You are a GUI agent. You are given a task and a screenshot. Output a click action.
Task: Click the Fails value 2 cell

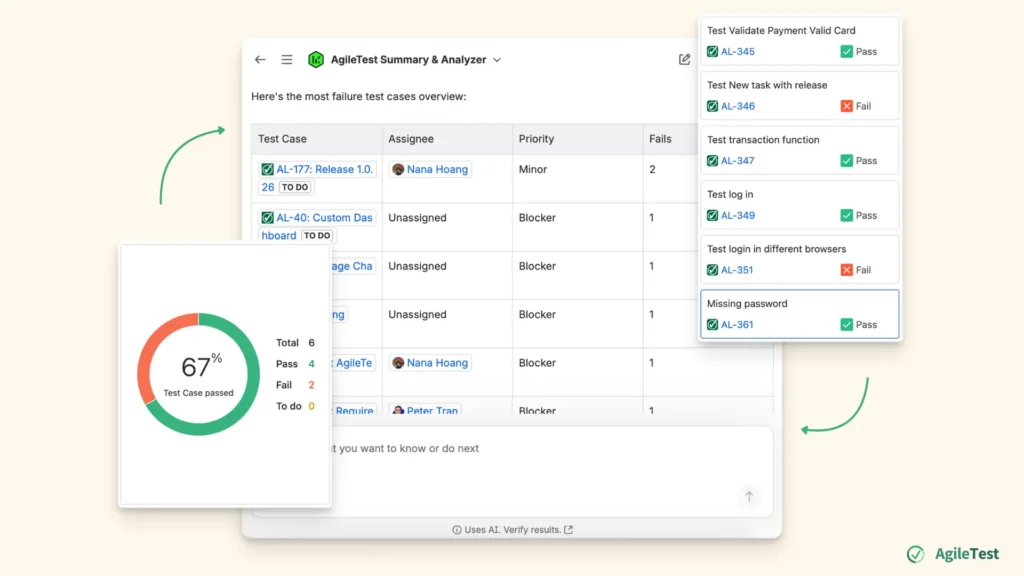[x=652, y=169]
